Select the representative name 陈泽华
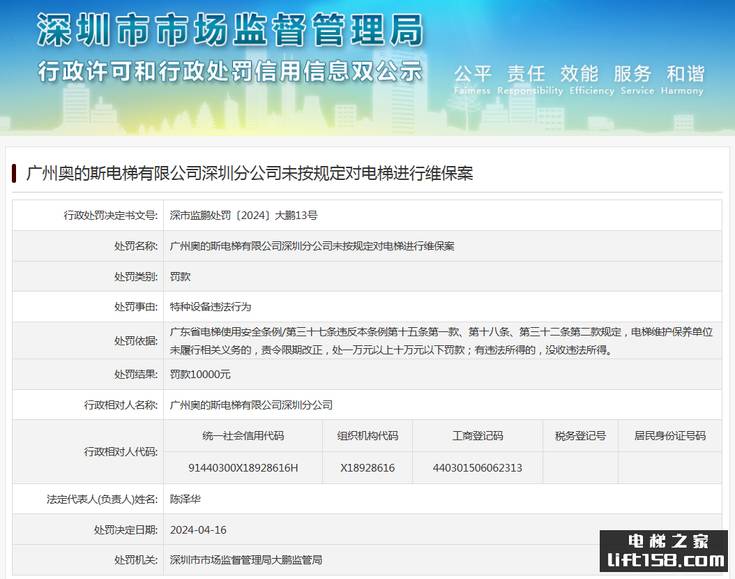Image resolution: width=735 pixels, height=579 pixels. click(x=185, y=499)
